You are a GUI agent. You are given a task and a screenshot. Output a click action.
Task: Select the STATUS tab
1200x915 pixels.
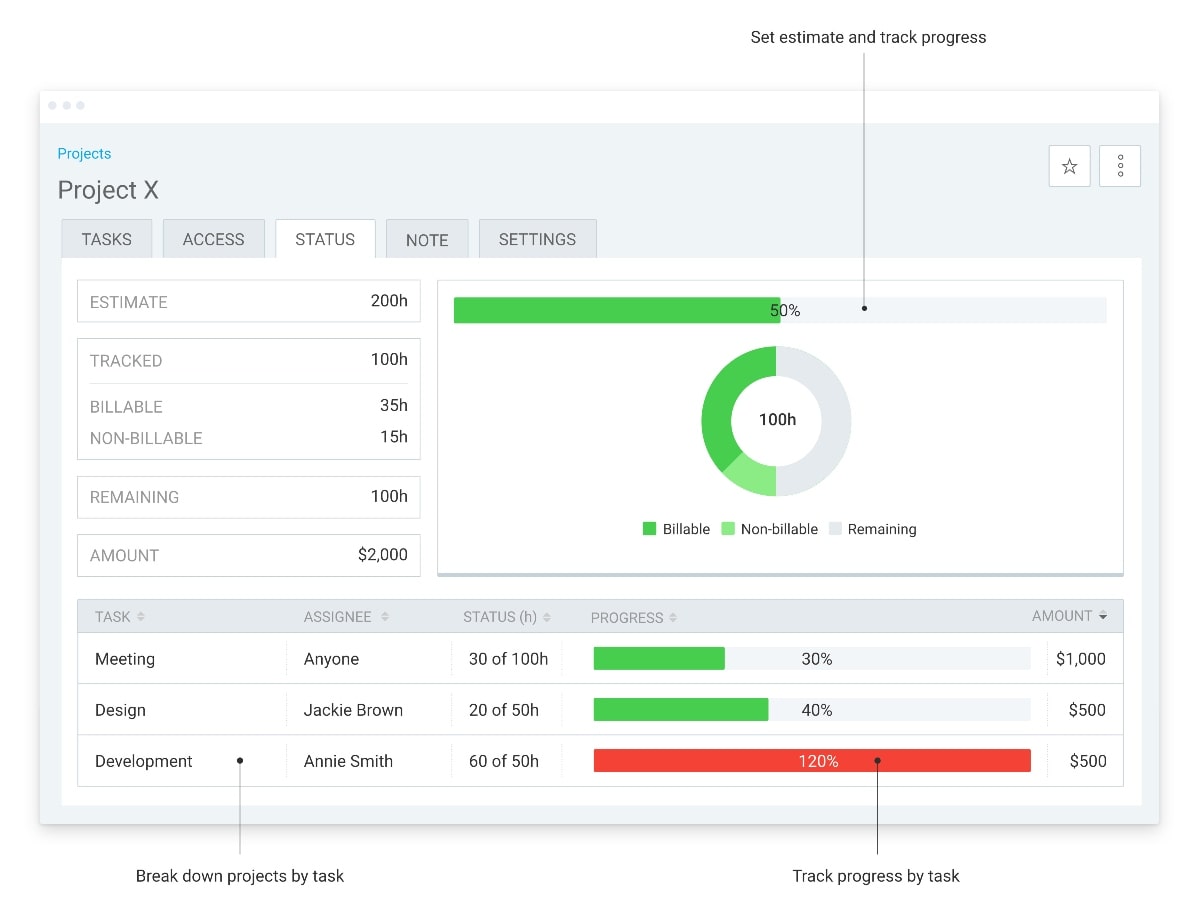[325, 239]
